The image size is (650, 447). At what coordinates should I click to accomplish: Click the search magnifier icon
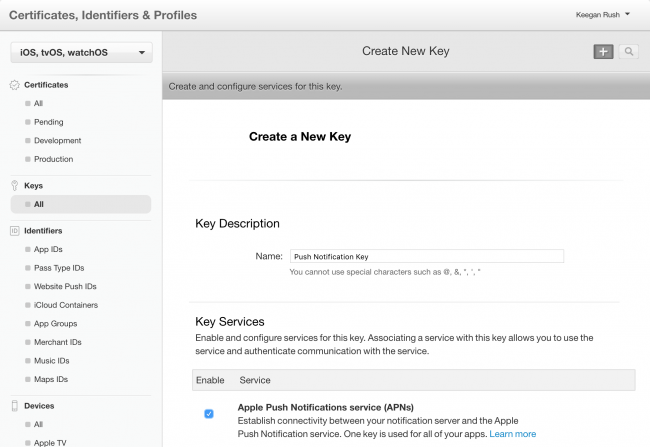pos(629,52)
